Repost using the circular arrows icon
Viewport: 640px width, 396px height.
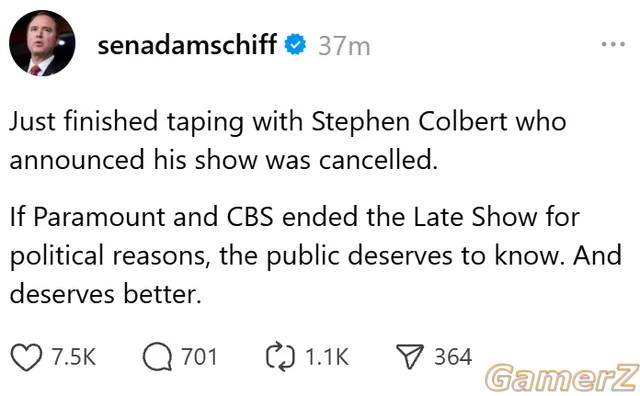click(x=280, y=358)
